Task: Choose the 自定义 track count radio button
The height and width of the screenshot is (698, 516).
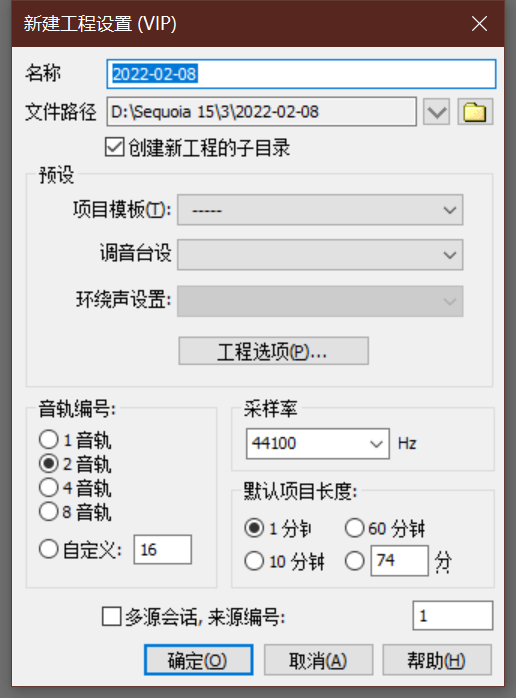Action: click(49, 549)
